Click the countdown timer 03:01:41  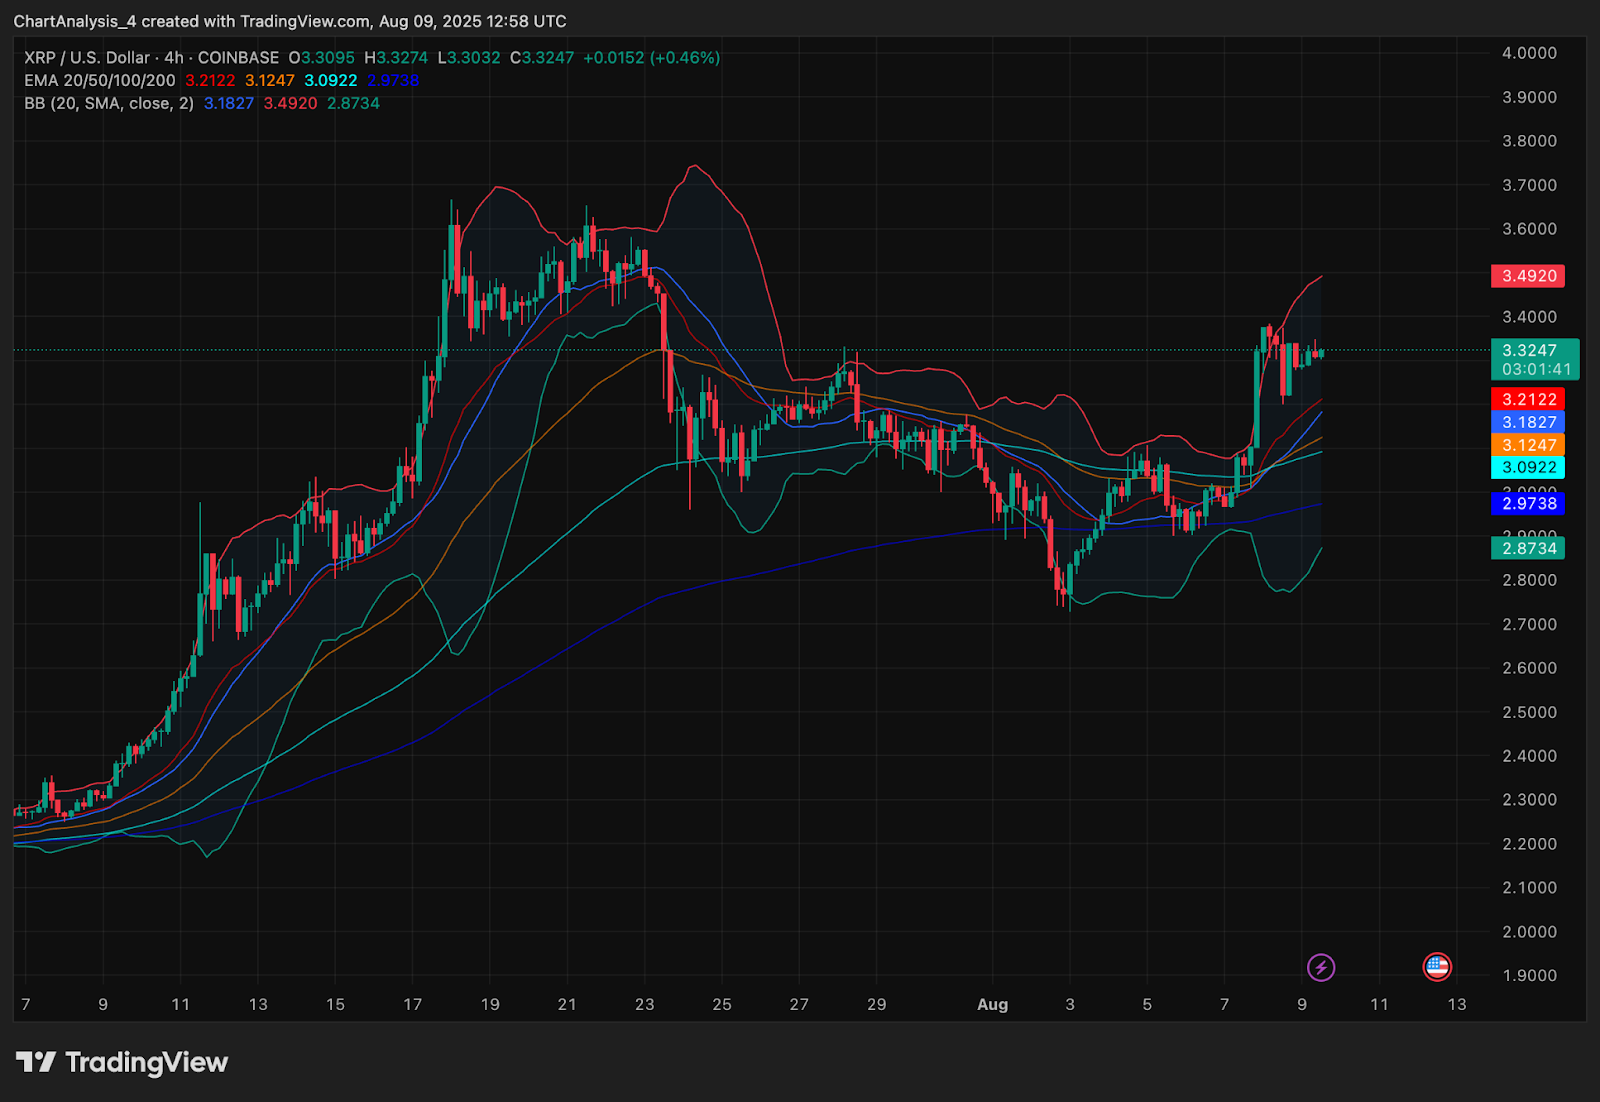(1536, 370)
